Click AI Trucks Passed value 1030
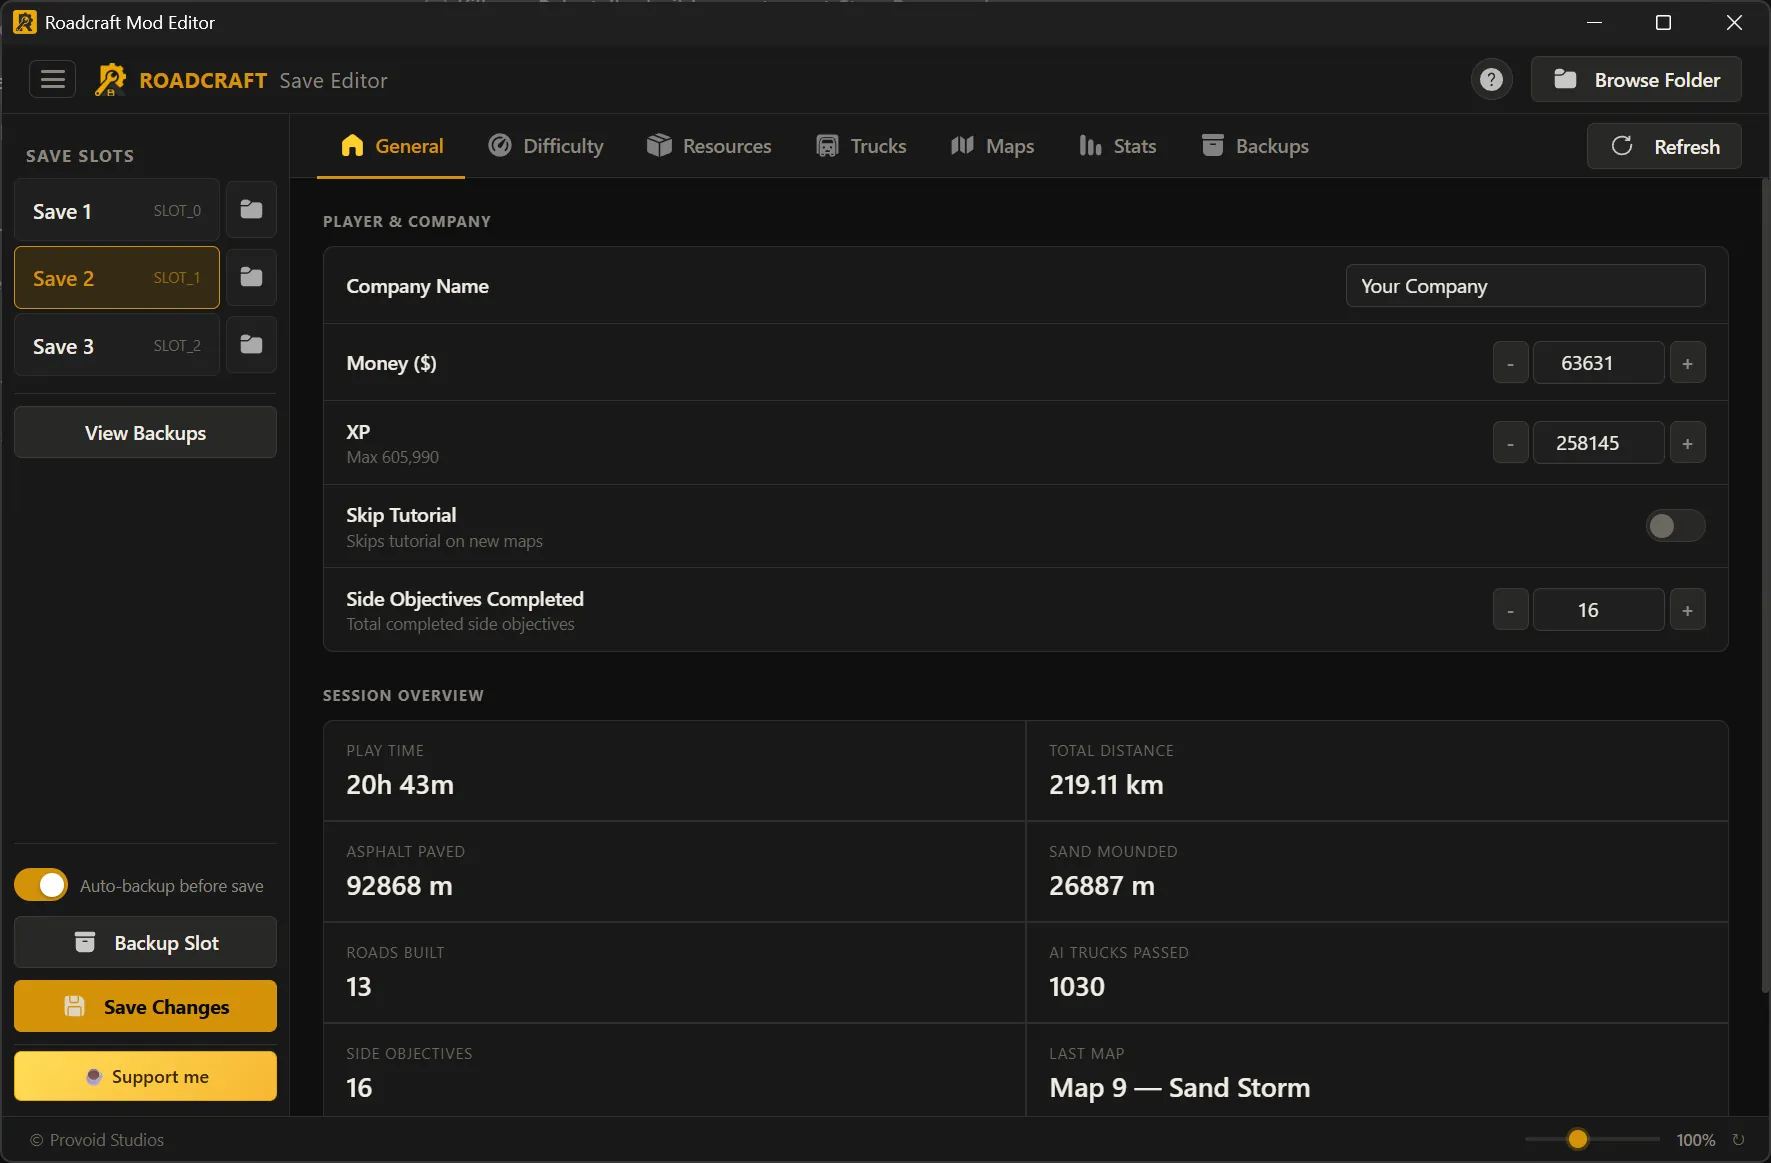The width and height of the screenshot is (1771, 1163). click(x=1077, y=987)
